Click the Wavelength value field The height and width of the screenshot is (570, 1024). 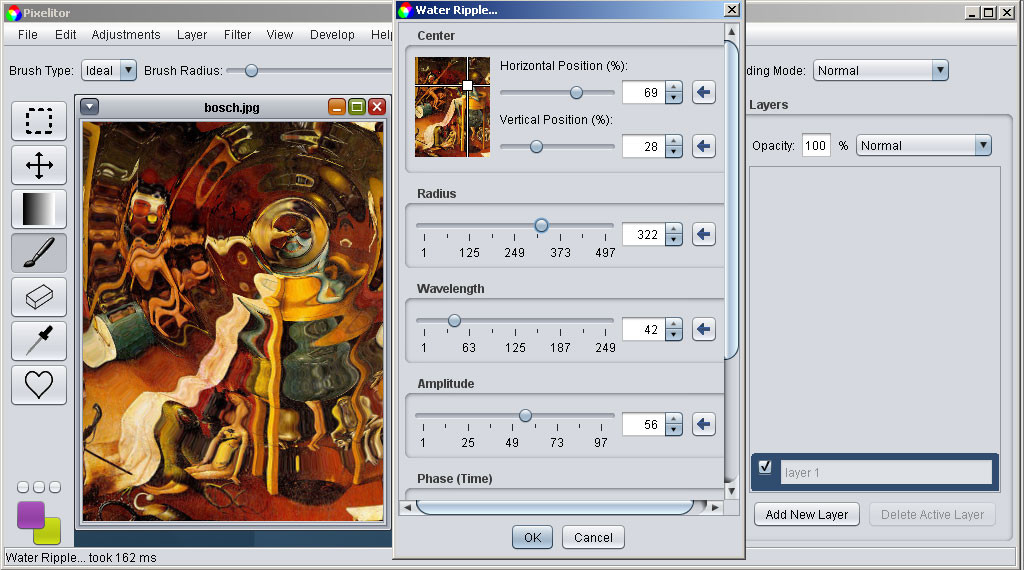(644, 329)
